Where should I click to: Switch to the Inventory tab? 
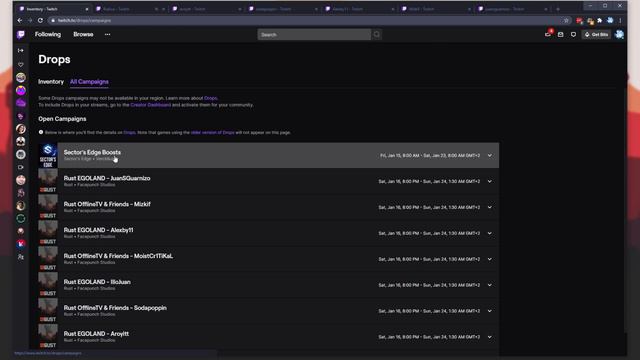pos(51,82)
